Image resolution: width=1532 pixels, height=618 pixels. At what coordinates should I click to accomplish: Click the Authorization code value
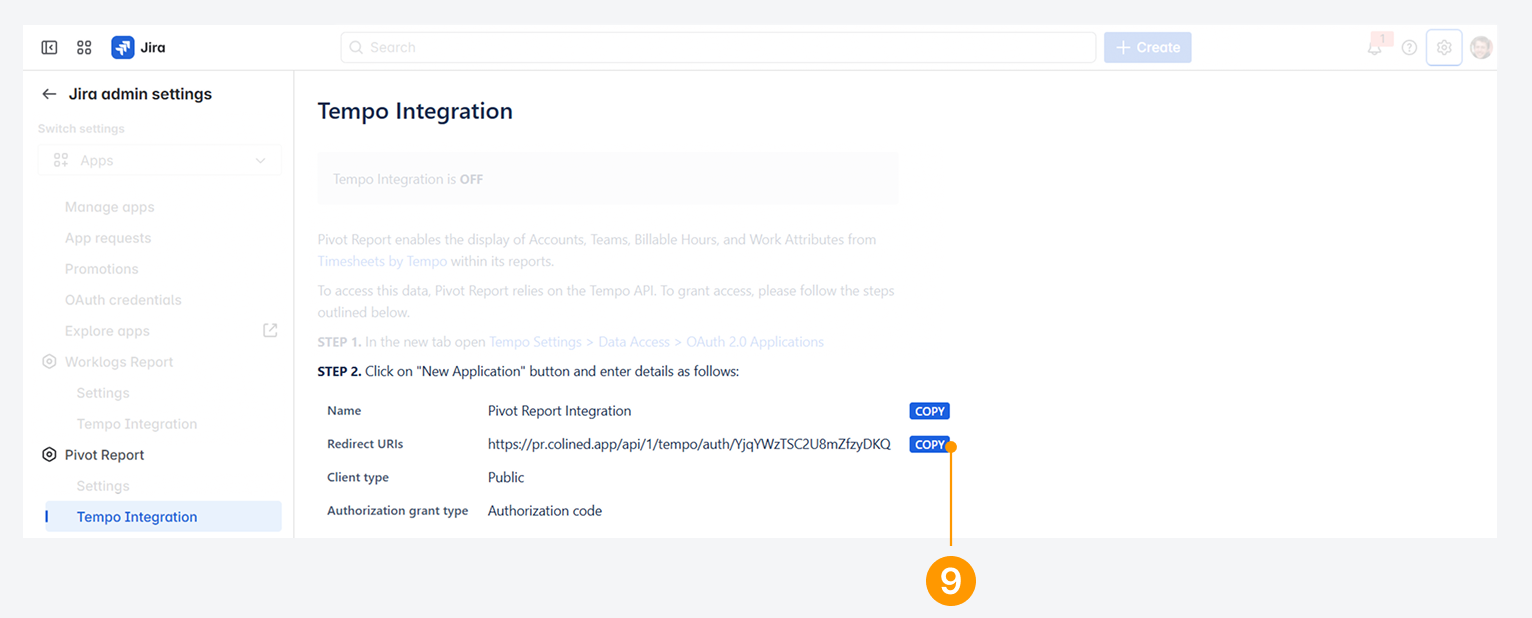(x=545, y=511)
